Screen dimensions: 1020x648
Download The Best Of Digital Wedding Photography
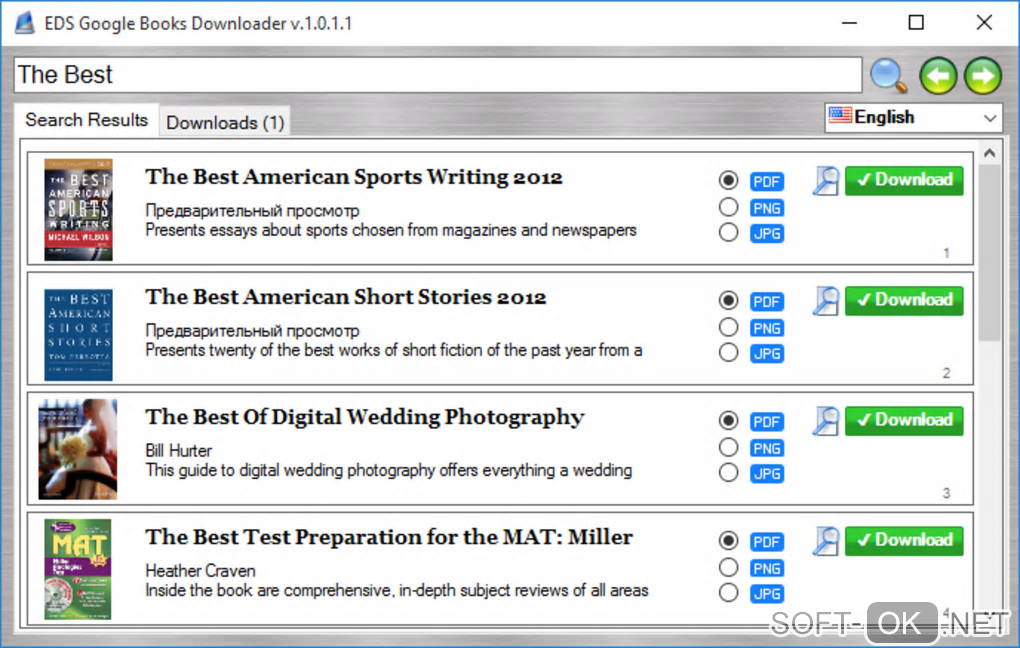pyautogui.click(x=904, y=421)
